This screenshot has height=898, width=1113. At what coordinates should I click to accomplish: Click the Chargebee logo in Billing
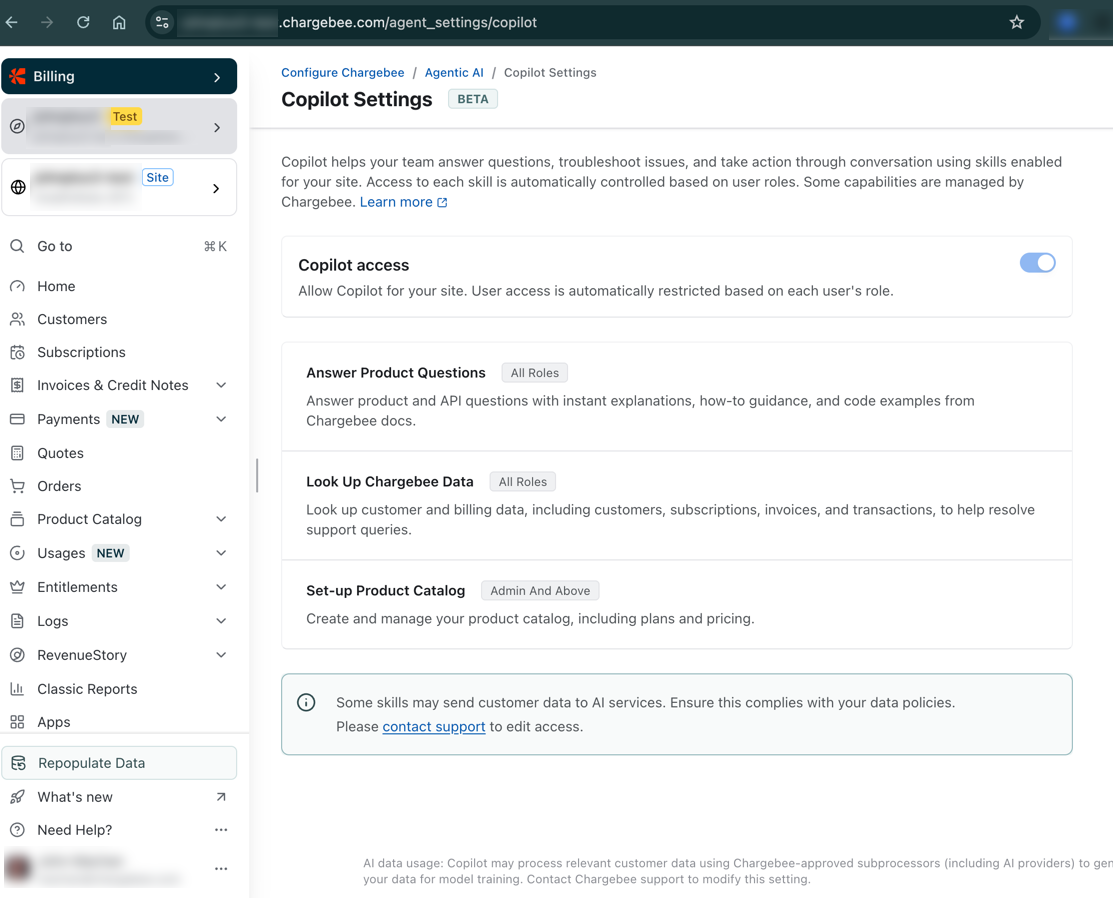[18, 76]
